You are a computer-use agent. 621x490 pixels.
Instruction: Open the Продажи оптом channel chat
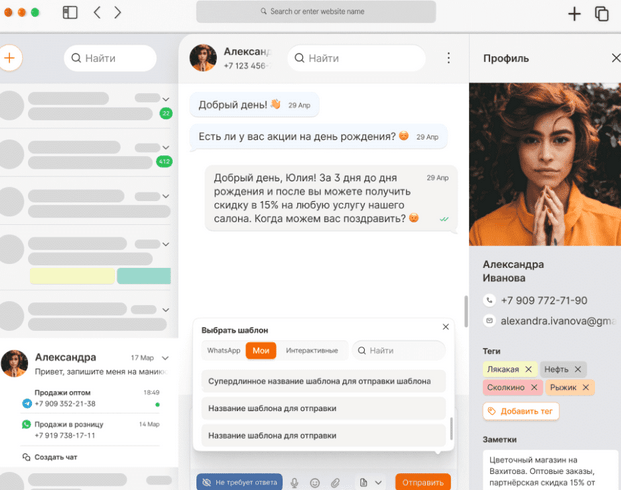point(90,398)
